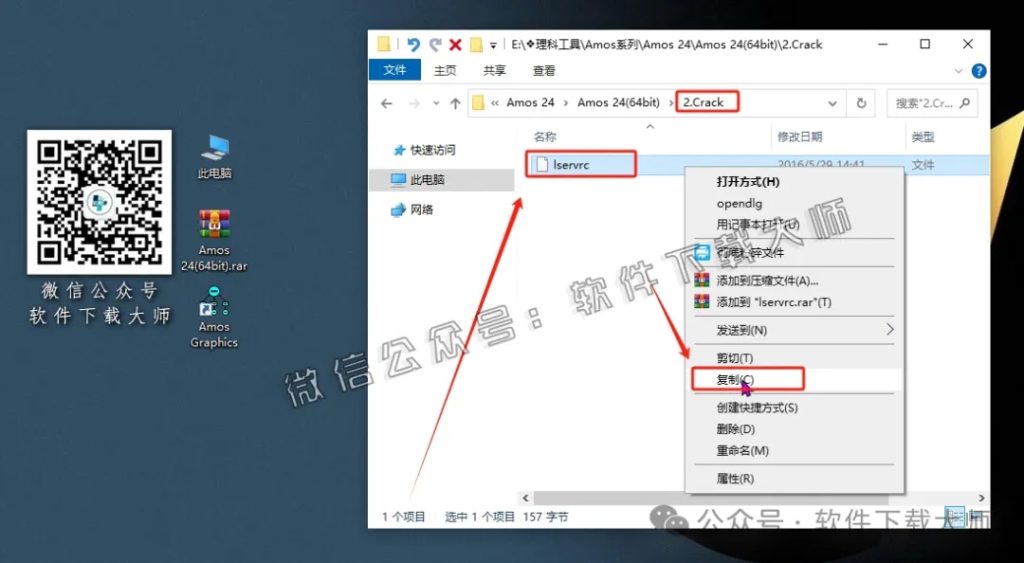Choose opendlg in context menu

794,203
